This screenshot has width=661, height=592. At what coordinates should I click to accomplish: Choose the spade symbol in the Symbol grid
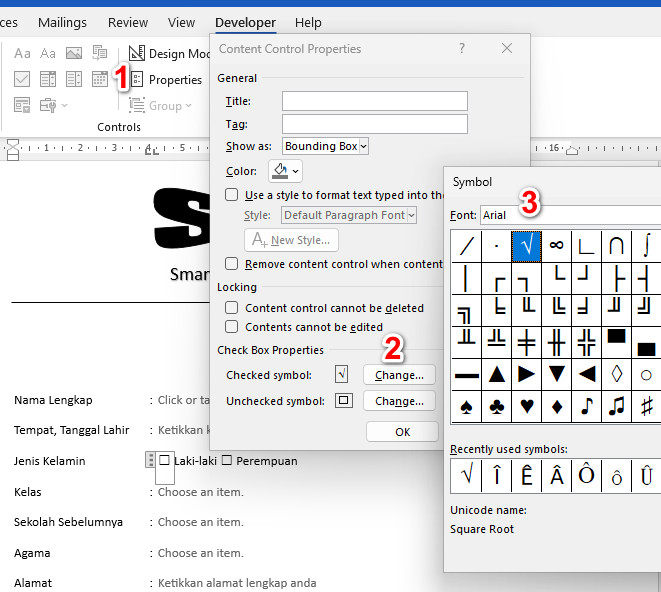[x=467, y=407]
